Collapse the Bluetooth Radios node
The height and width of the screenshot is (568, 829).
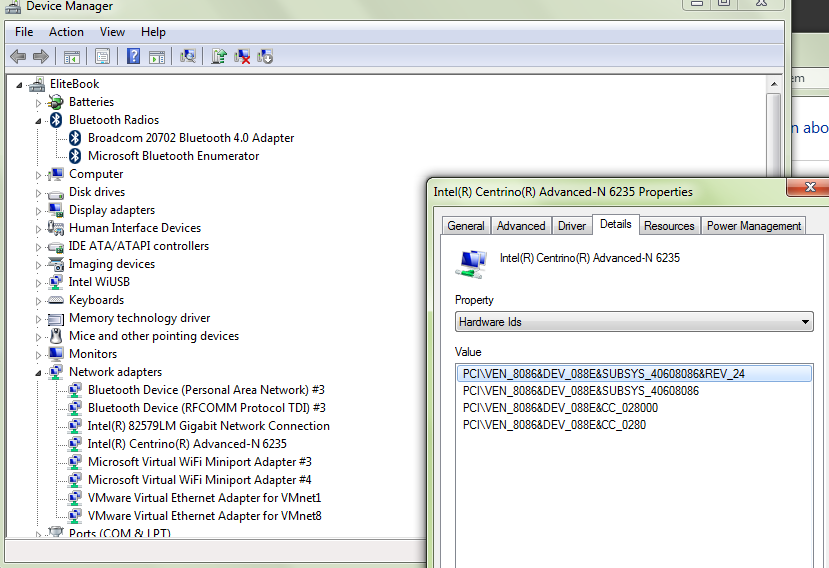pos(38,121)
